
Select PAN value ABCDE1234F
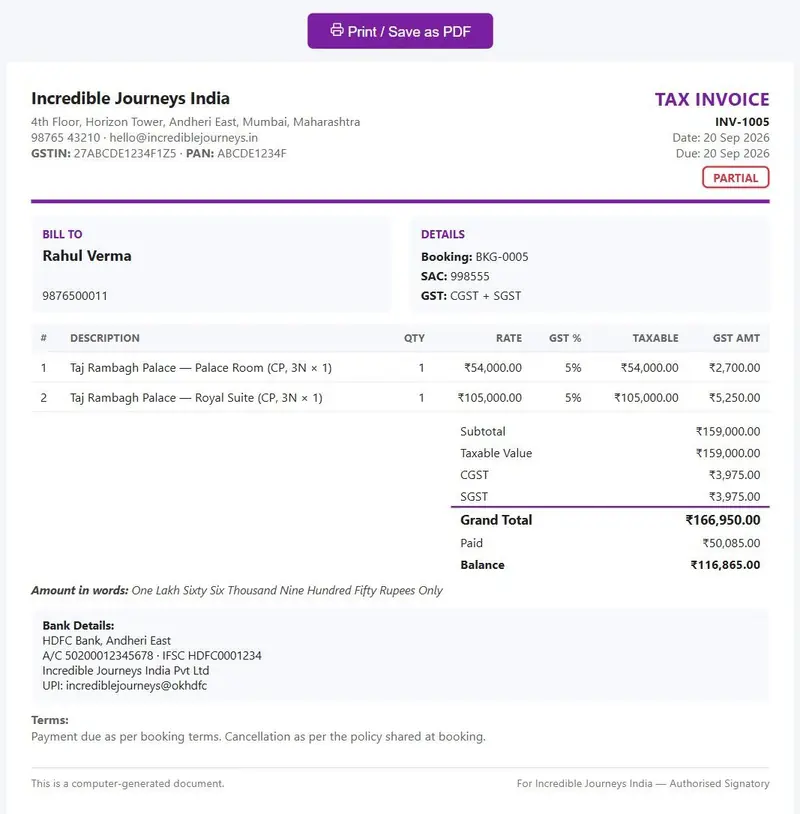[x=252, y=154]
